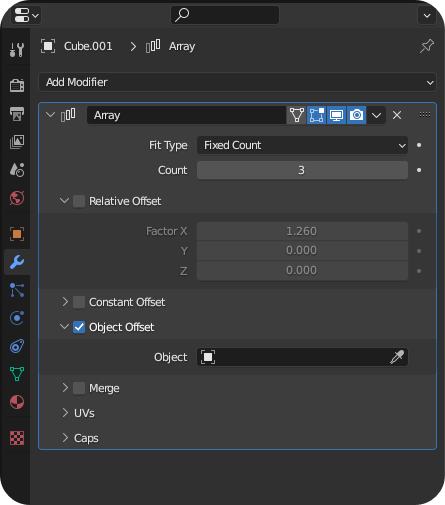Open the Output properties tab
This screenshot has height=505, width=445.
(17, 114)
